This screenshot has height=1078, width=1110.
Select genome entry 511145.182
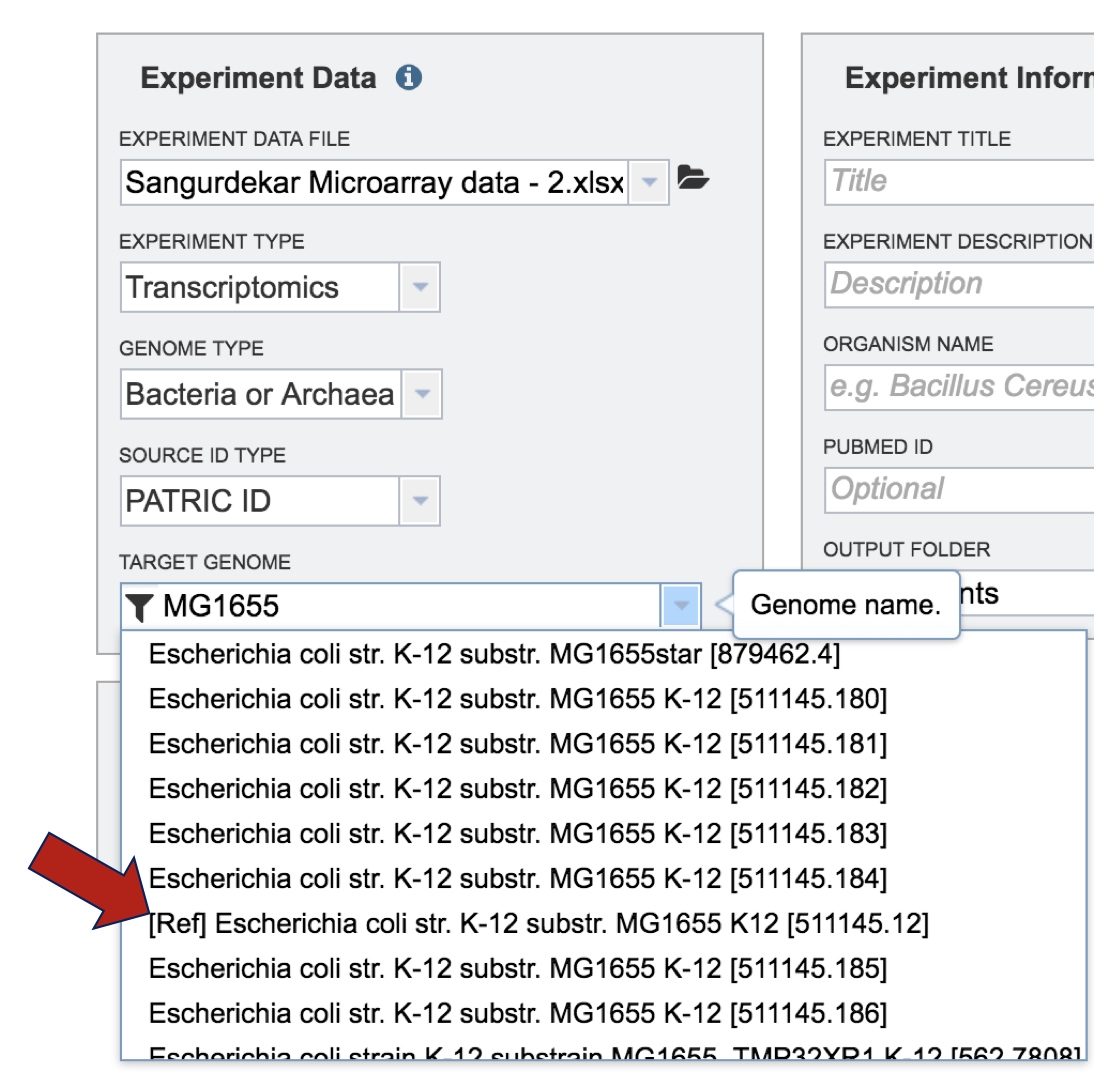coord(517,789)
